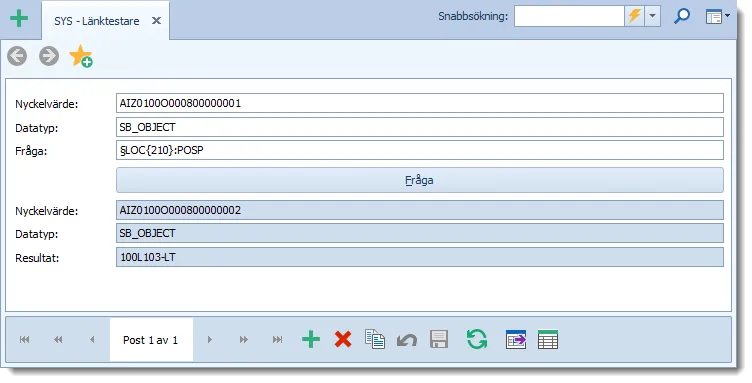Go forward with the right arrow button

[x=49, y=56]
